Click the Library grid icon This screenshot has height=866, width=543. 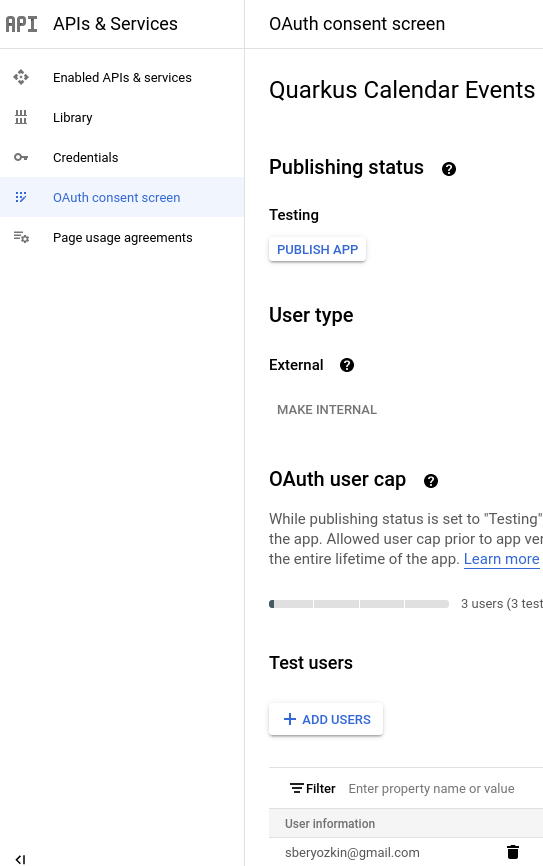[21, 117]
